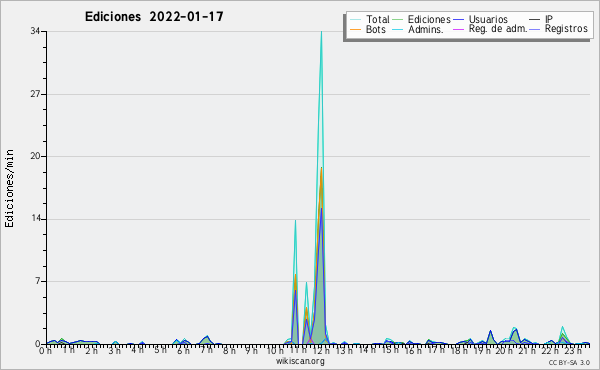This screenshot has height=370, width=600.
Task: Click the Reg. de adm. legend label
Action: 498,29
